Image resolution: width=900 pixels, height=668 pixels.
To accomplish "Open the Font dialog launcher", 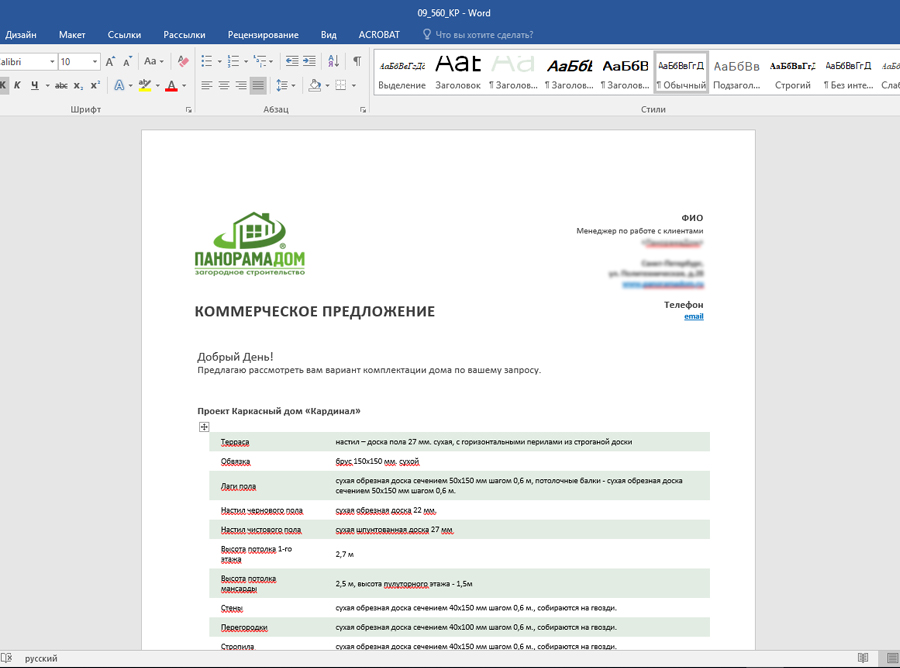I will click(189, 110).
